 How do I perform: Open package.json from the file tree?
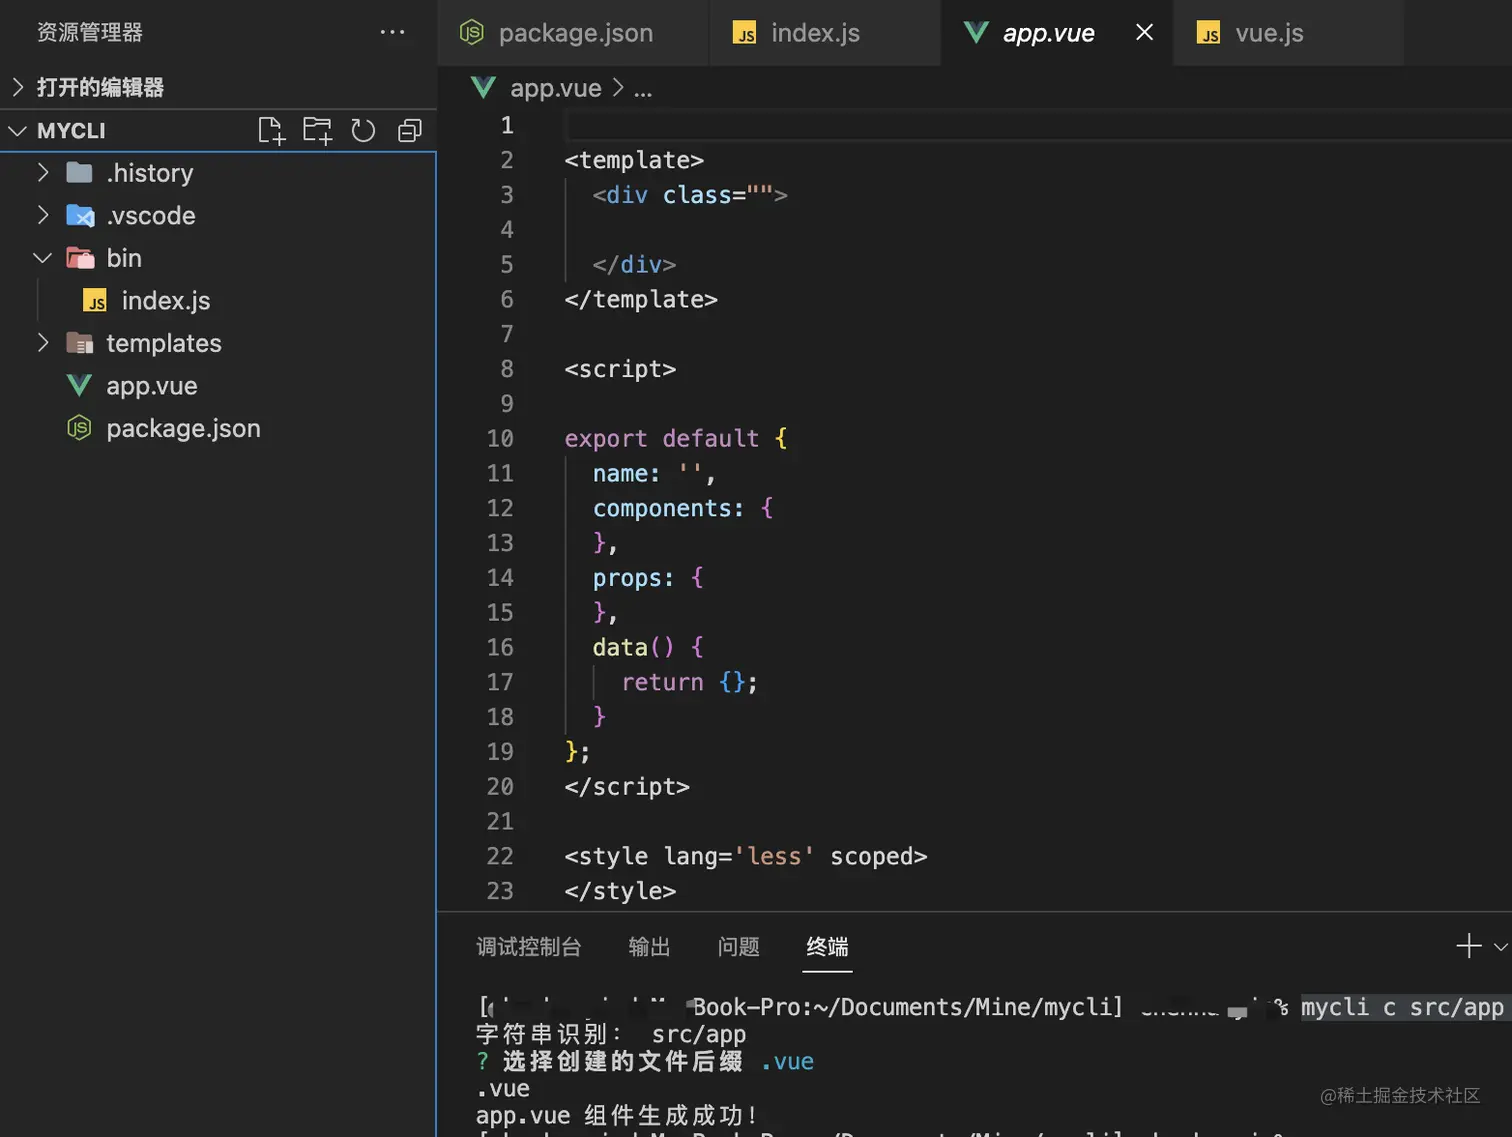218,428
